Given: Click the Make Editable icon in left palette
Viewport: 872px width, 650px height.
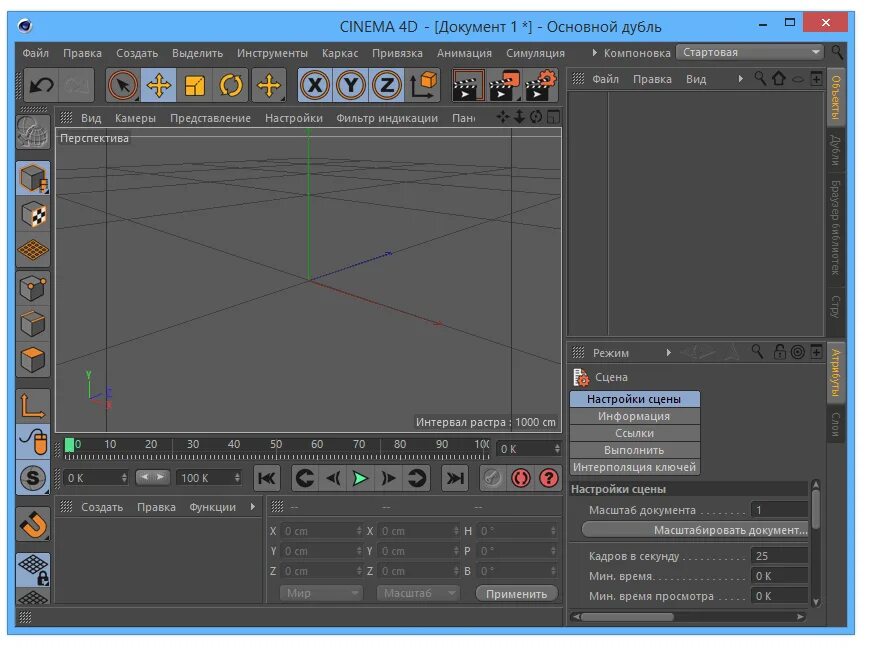Looking at the screenshot, I should tap(33, 132).
